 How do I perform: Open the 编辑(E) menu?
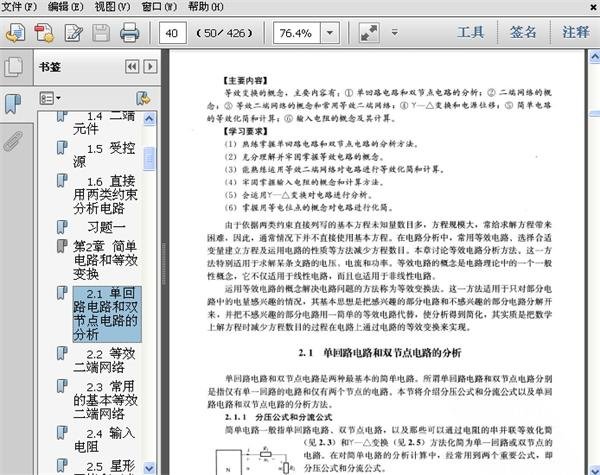click(x=65, y=7)
